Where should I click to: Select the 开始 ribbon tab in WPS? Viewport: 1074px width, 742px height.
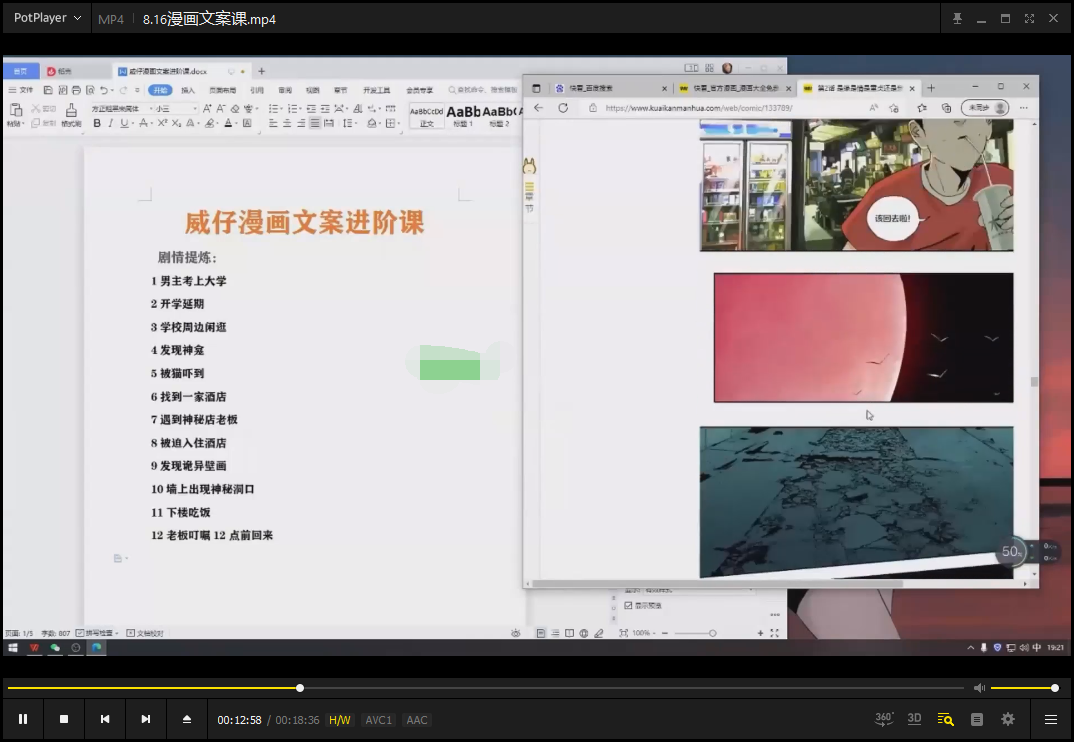pos(160,90)
